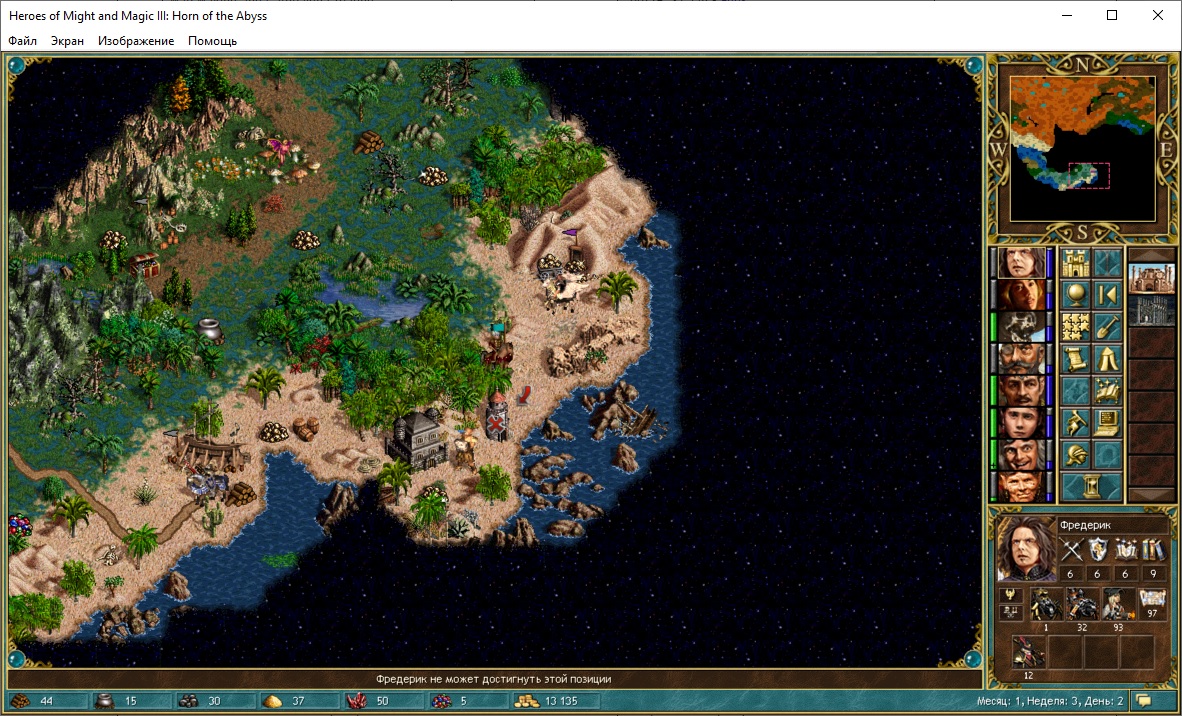Image resolution: width=1182 pixels, height=716 pixels.
Task: Open the chat speech bubble icon
Action: (x=1144, y=701)
